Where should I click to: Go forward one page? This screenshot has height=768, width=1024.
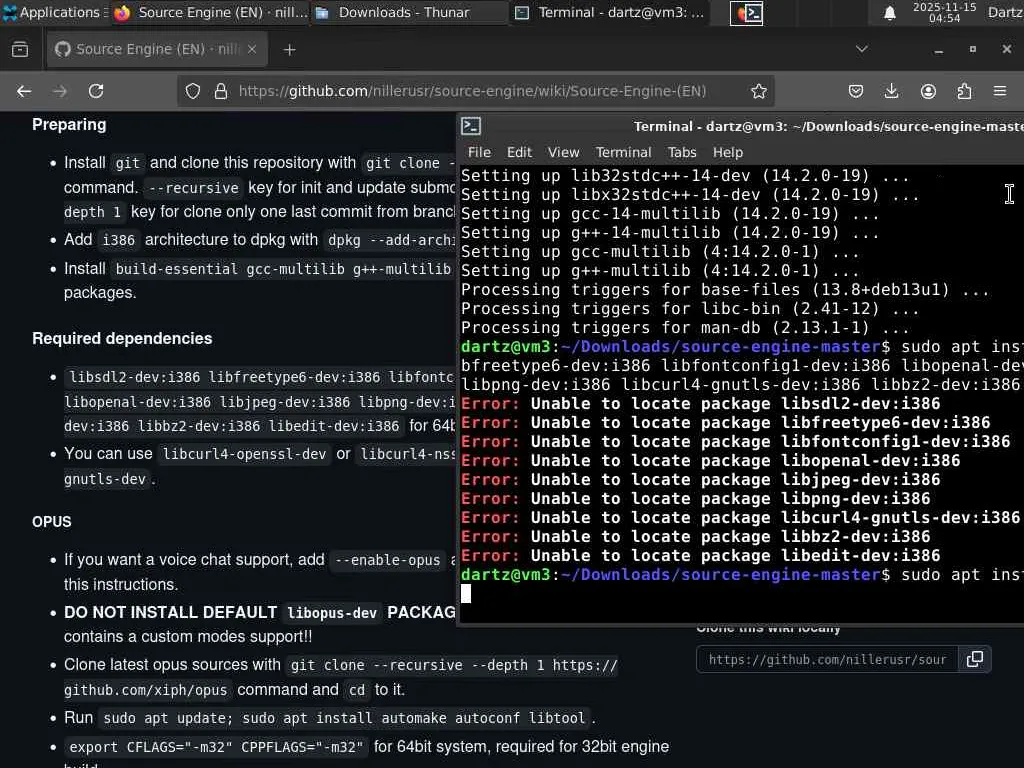click(60, 91)
